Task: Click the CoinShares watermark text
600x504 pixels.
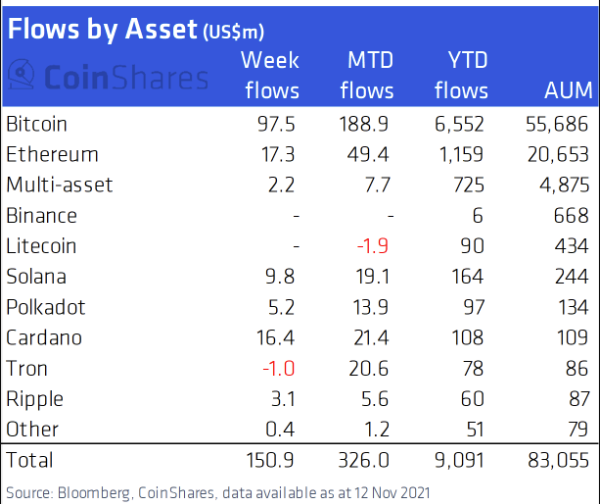Action: [x=126, y=77]
